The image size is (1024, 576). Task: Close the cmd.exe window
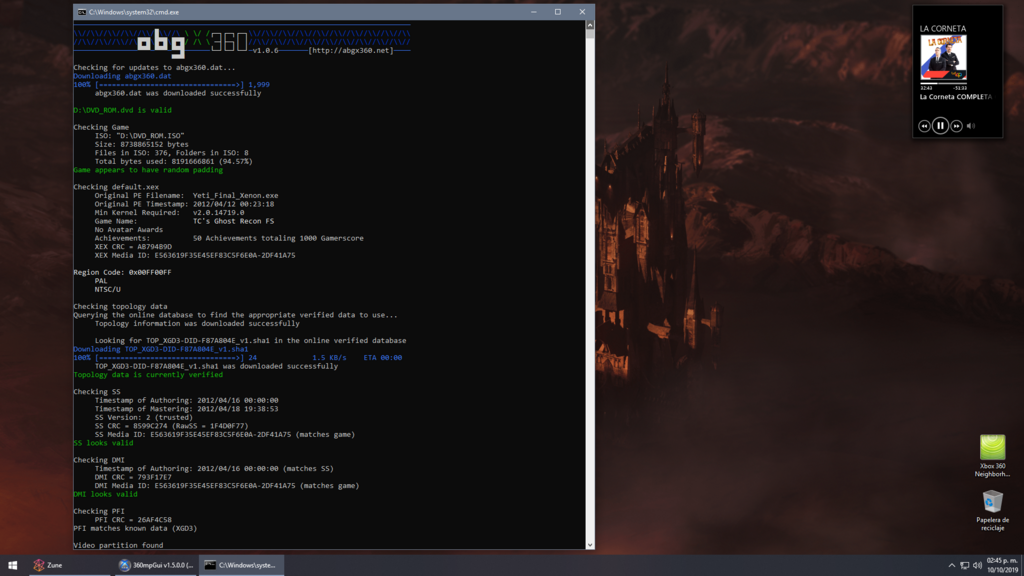[582, 12]
